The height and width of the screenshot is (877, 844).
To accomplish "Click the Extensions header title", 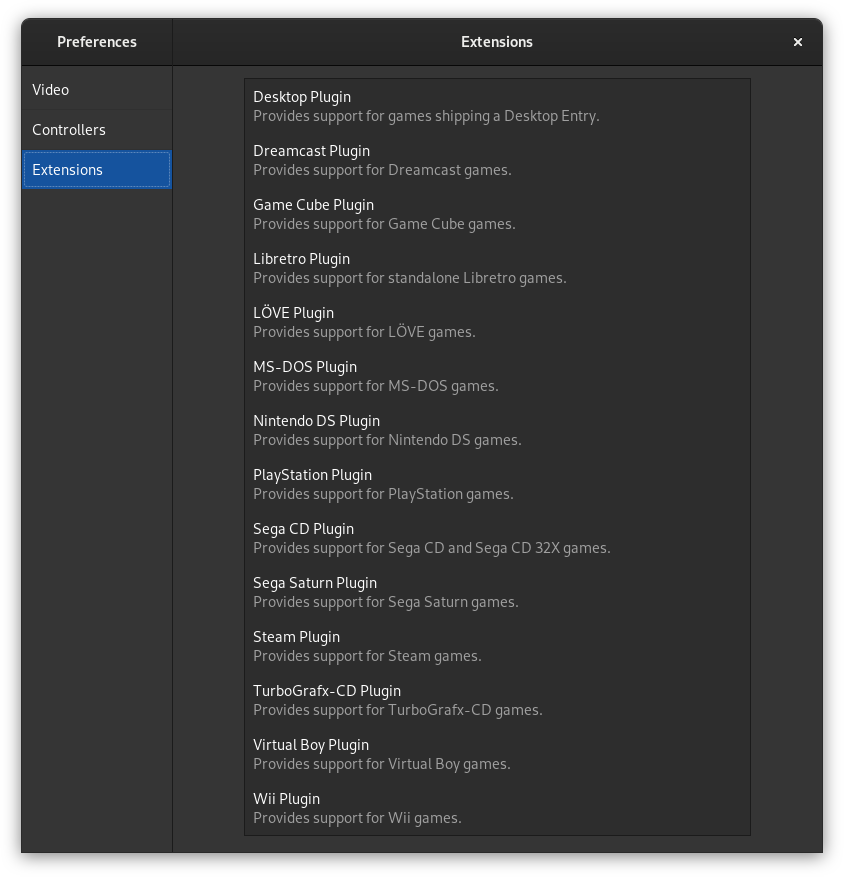I will point(497,42).
